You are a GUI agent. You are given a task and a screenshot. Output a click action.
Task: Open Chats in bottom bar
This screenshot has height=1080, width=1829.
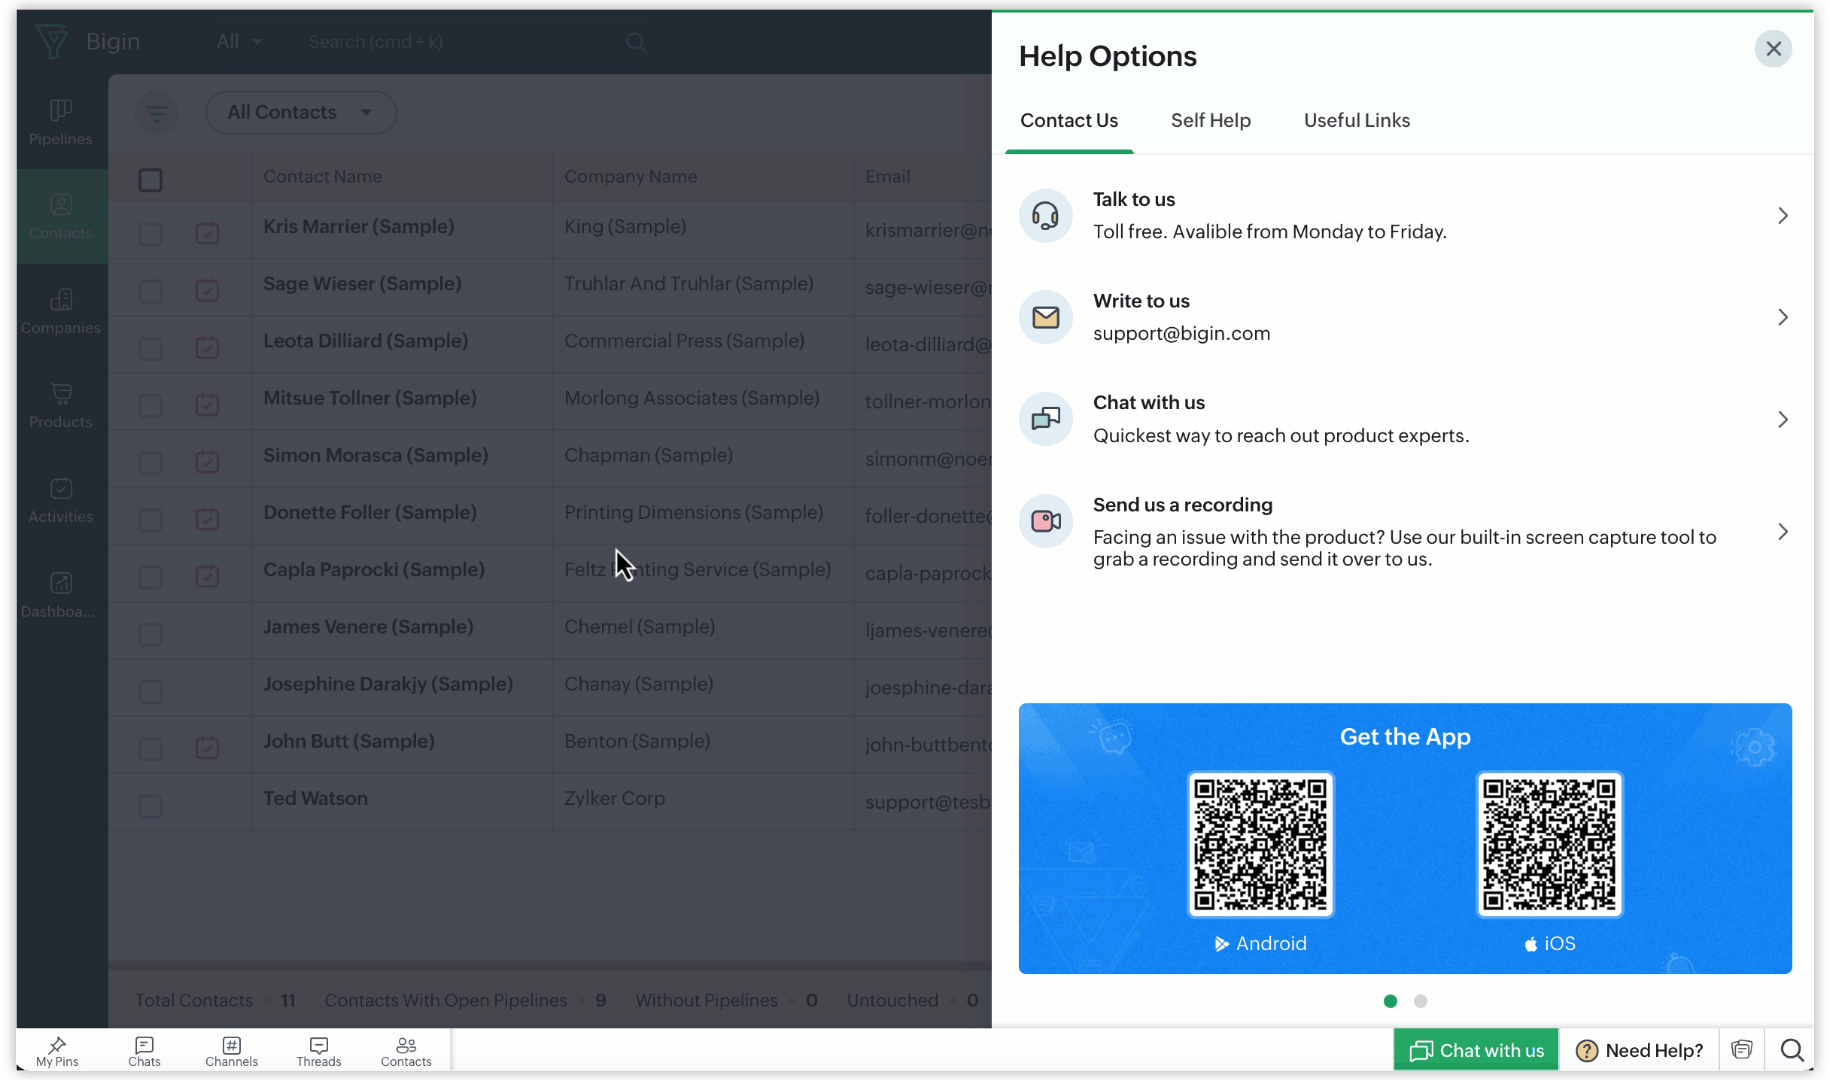pos(144,1051)
